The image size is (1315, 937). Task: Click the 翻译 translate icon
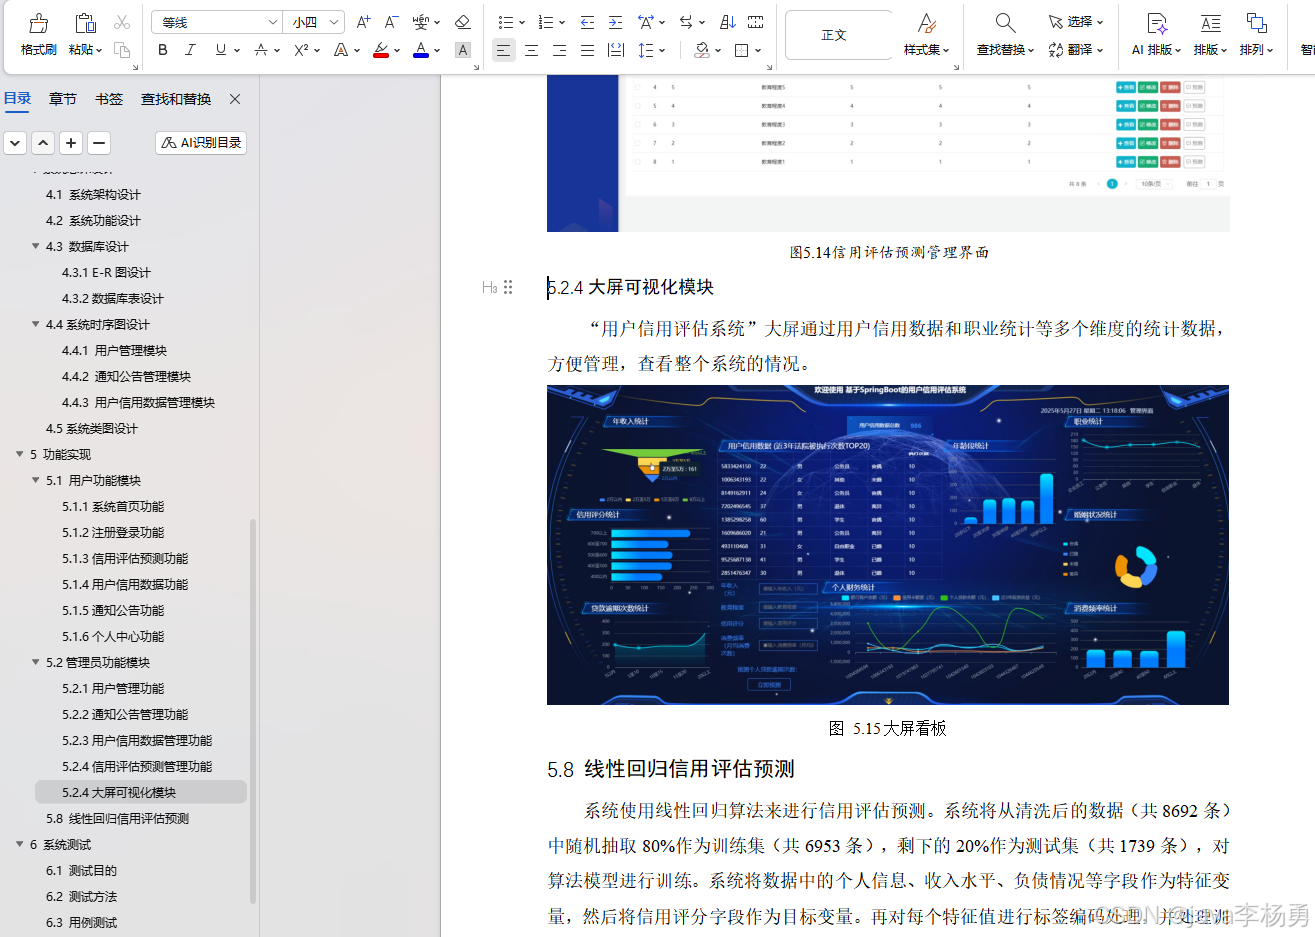coord(1056,50)
